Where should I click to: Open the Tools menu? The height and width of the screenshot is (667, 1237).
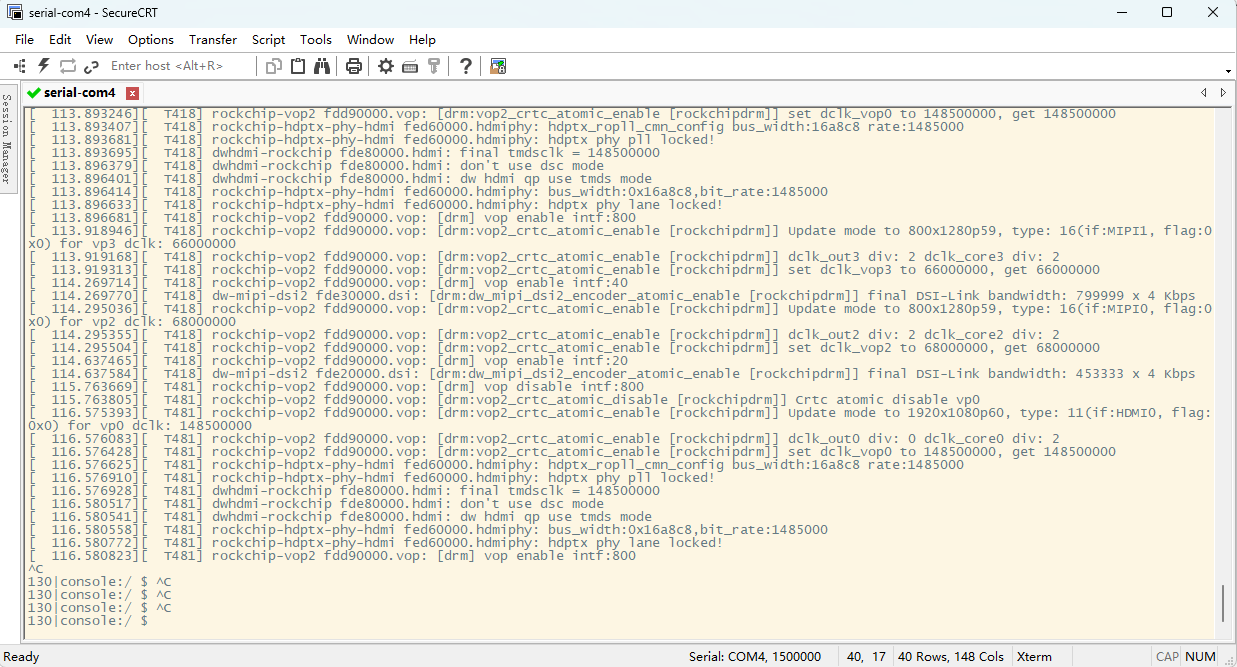pyautogui.click(x=316, y=39)
